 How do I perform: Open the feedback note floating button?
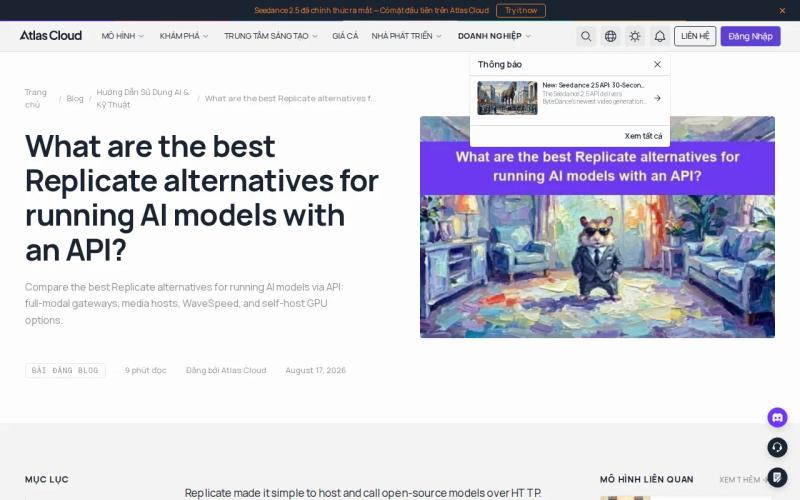point(777,478)
